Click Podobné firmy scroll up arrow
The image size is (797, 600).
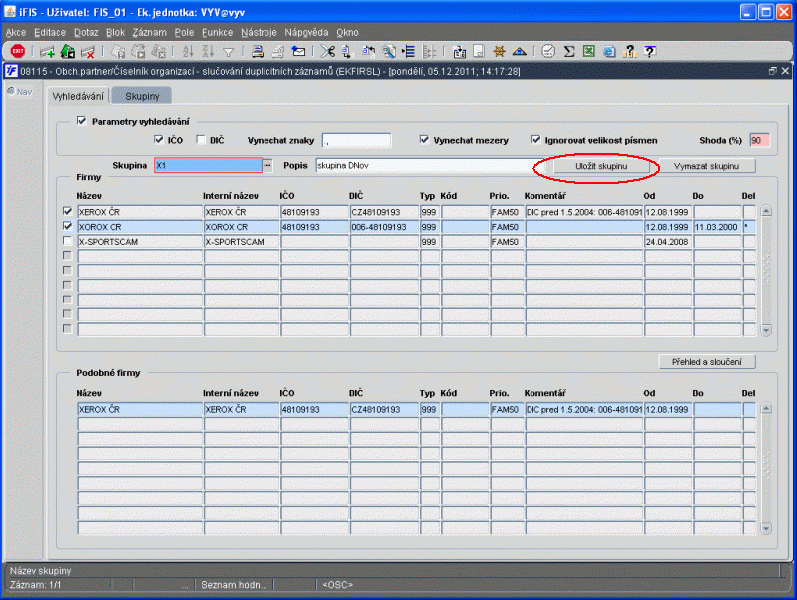click(x=766, y=408)
